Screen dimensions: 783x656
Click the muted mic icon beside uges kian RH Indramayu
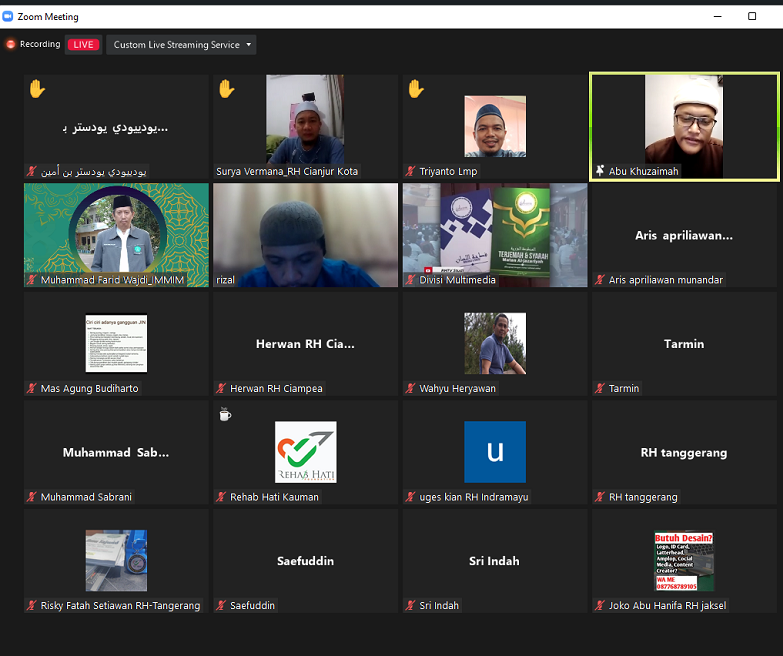coord(410,497)
